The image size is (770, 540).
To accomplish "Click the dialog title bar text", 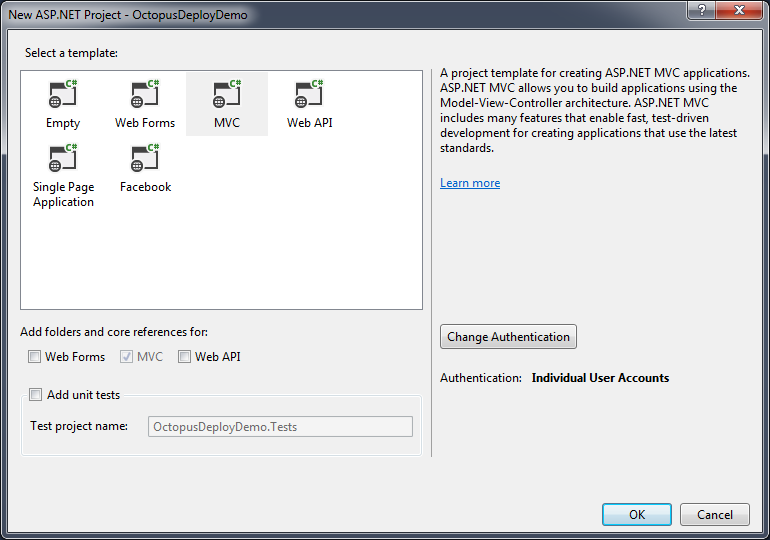I will [127, 16].
